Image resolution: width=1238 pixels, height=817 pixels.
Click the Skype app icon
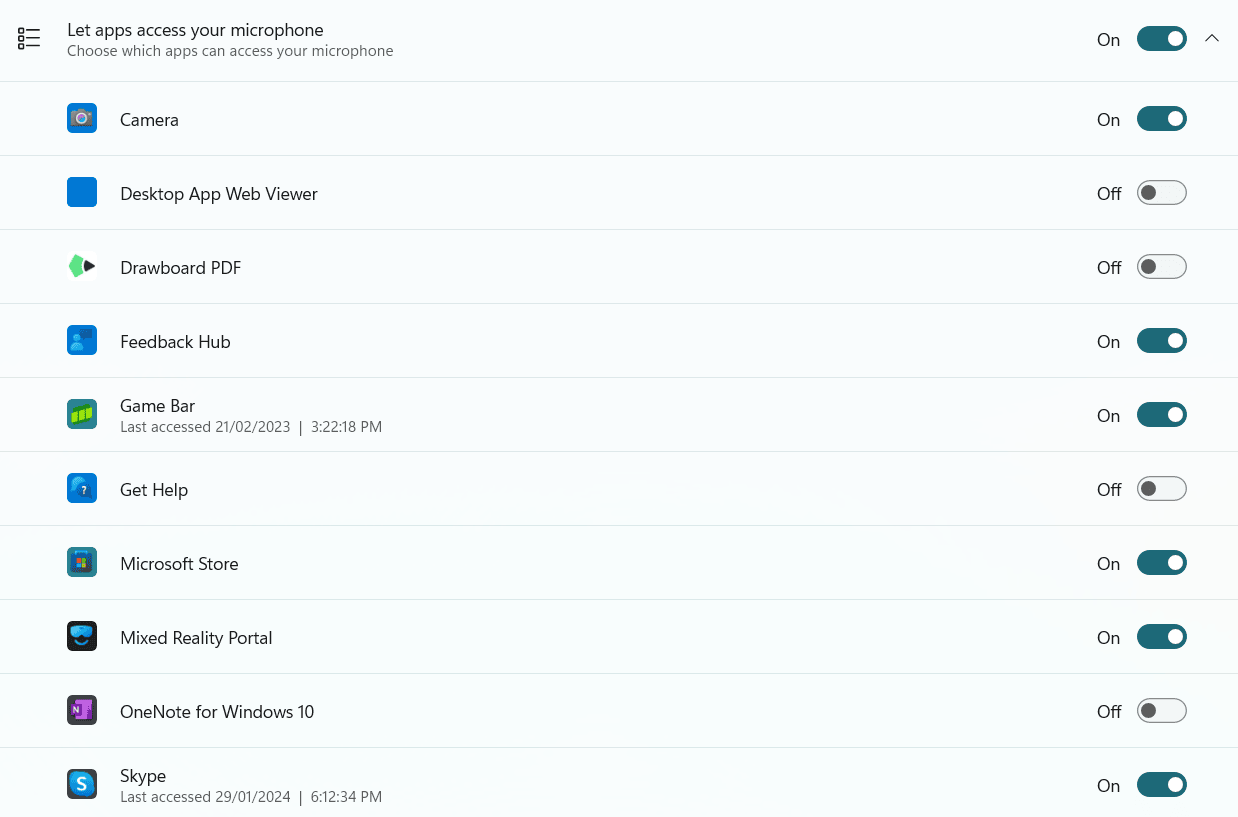82,784
